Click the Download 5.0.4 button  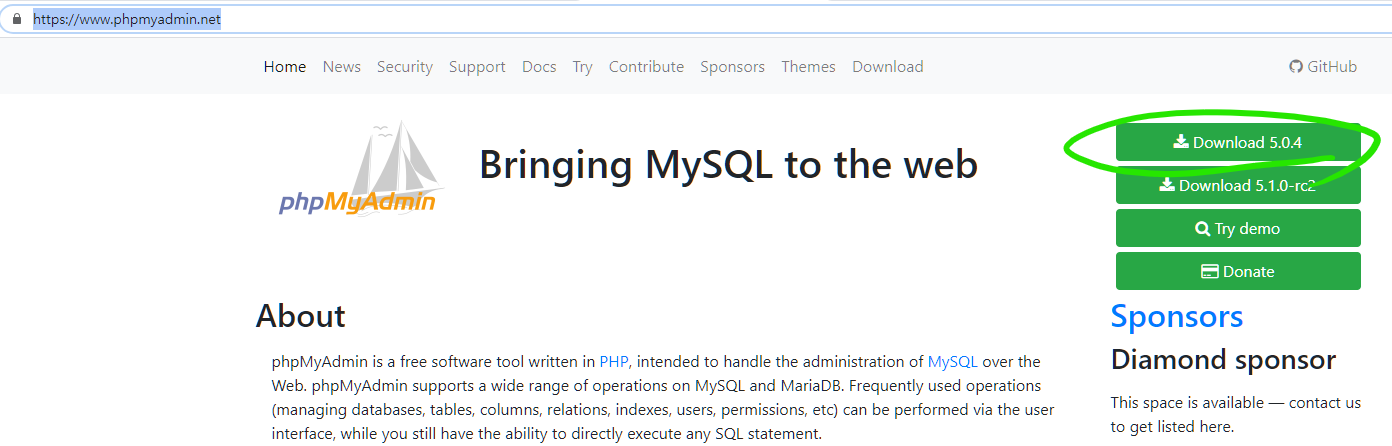point(1238,142)
